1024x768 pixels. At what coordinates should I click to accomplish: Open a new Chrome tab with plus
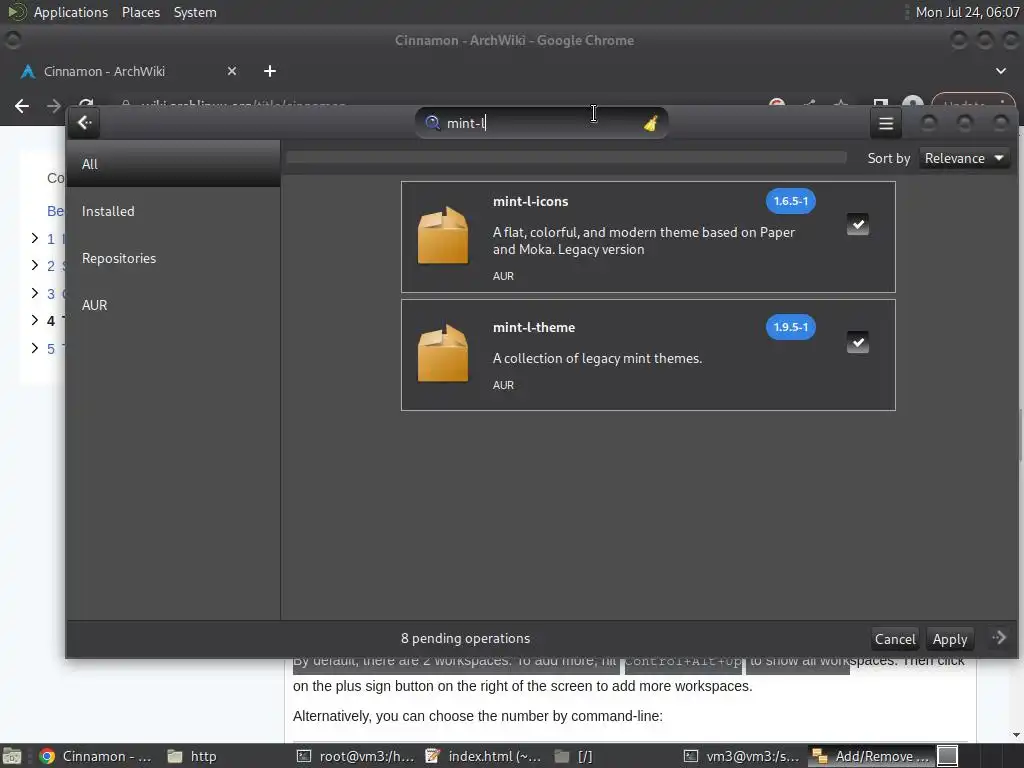270,71
